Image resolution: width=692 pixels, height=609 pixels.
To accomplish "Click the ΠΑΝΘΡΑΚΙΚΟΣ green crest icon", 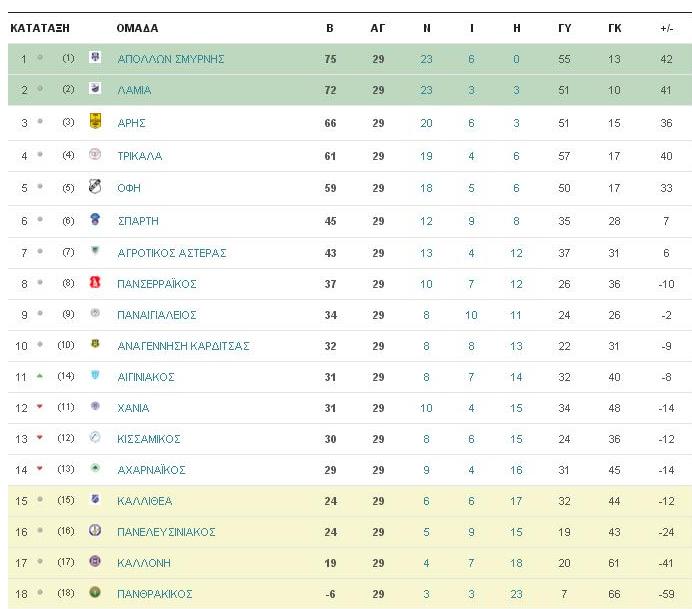I will [x=95, y=592].
